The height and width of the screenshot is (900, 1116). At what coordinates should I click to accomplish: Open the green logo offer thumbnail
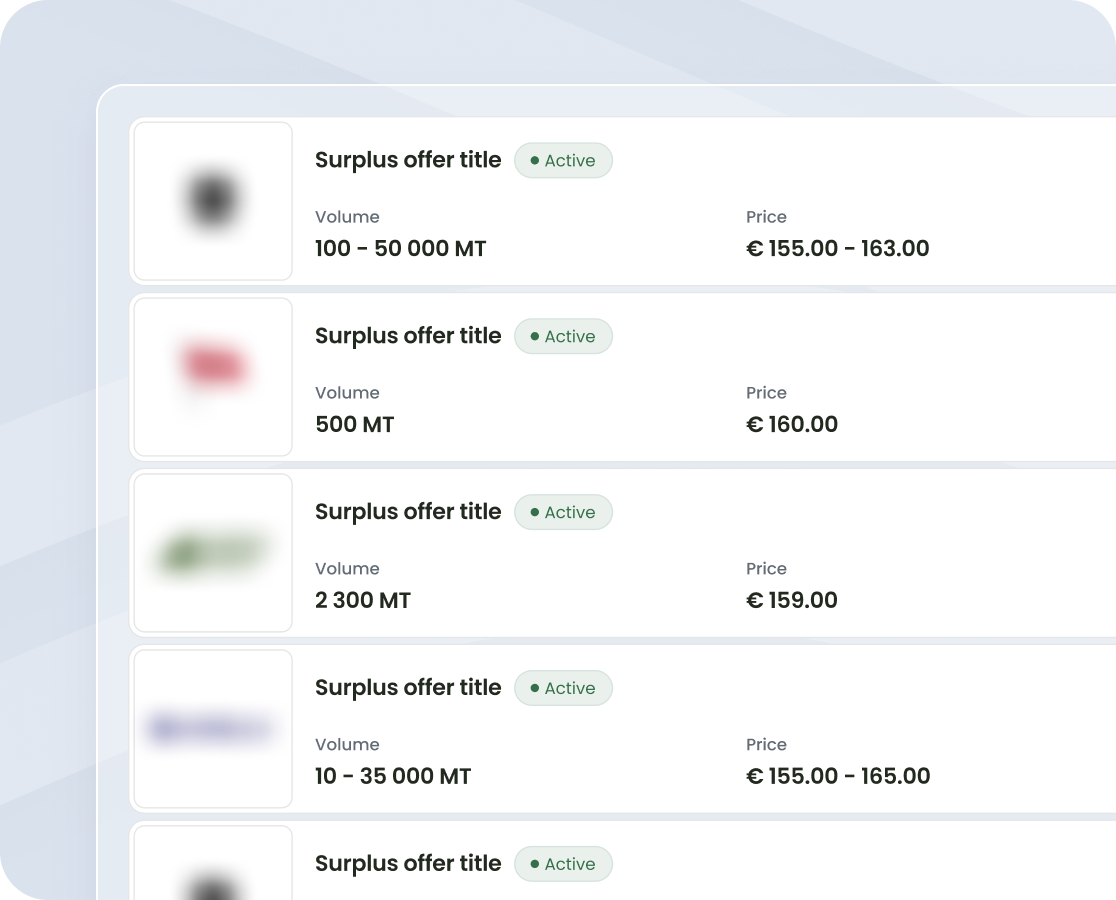point(213,553)
